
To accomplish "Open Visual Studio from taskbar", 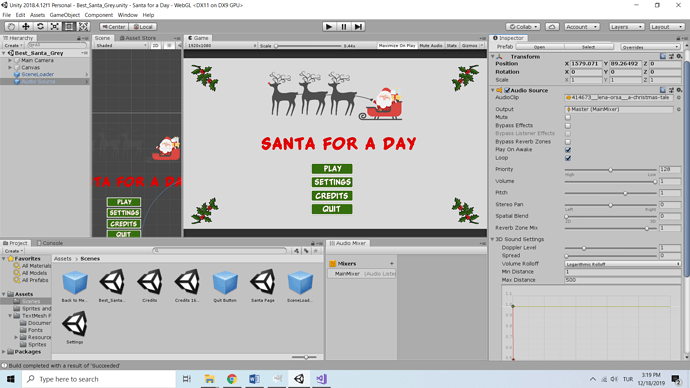I will [x=321, y=379].
